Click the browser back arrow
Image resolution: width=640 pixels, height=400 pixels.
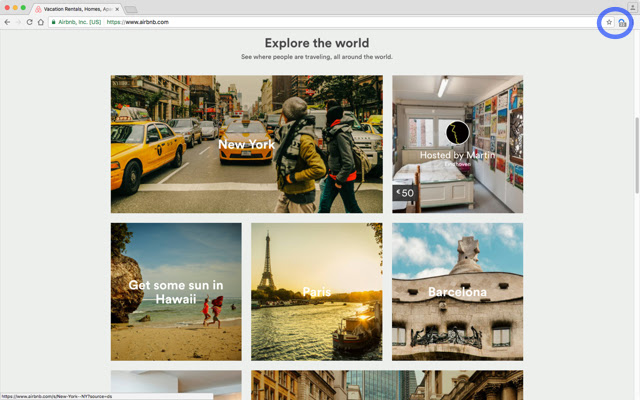pyautogui.click(x=7, y=22)
